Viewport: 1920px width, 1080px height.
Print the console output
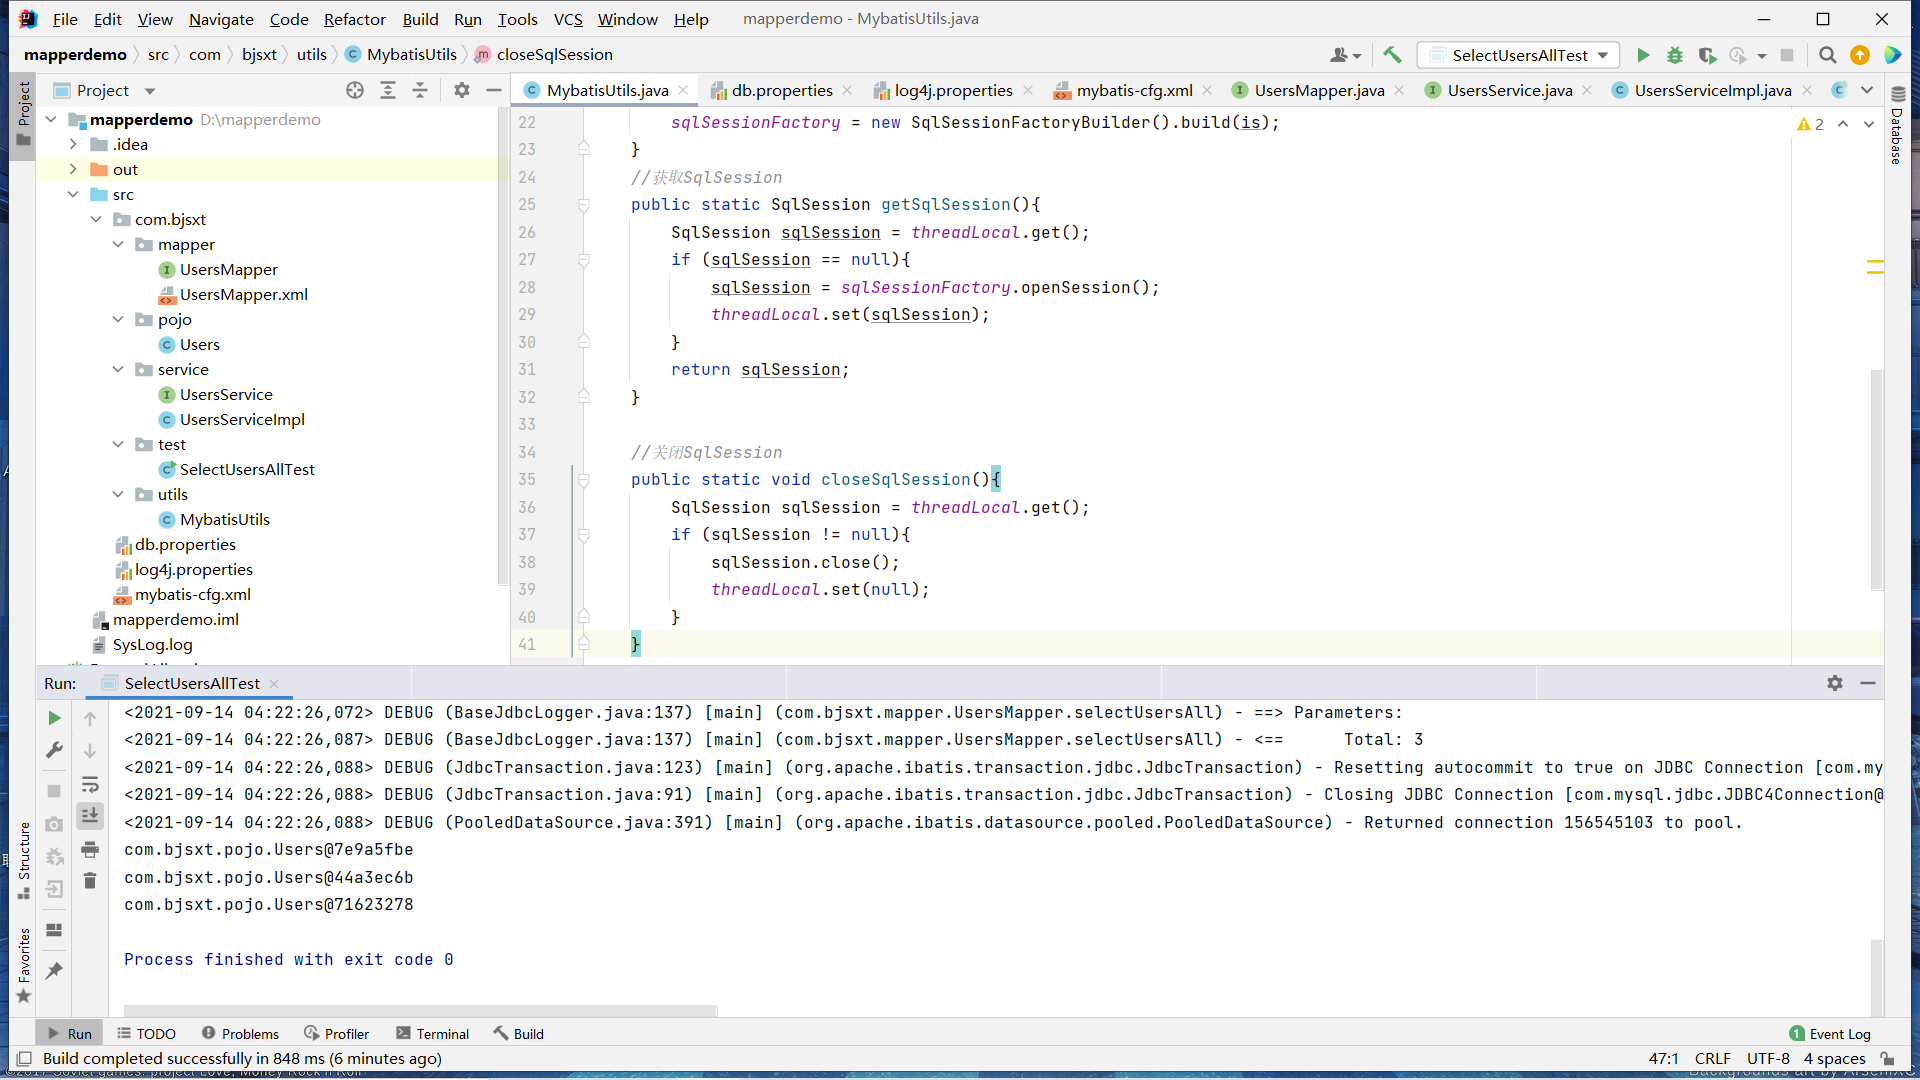[x=90, y=849]
